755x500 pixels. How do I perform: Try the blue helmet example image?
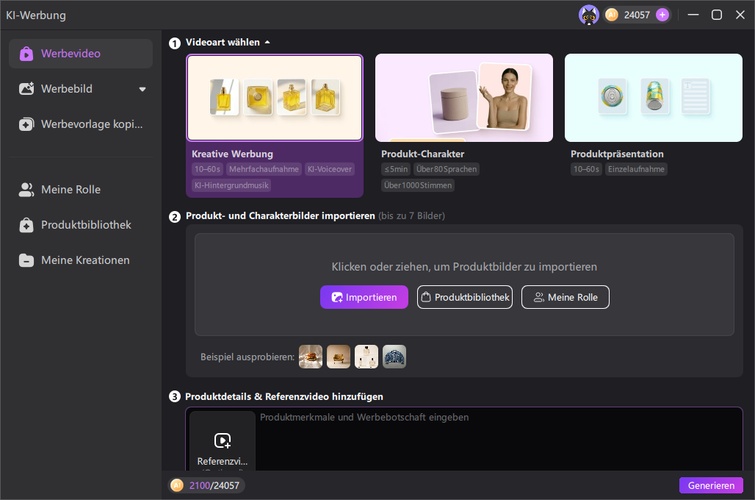[x=394, y=357]
